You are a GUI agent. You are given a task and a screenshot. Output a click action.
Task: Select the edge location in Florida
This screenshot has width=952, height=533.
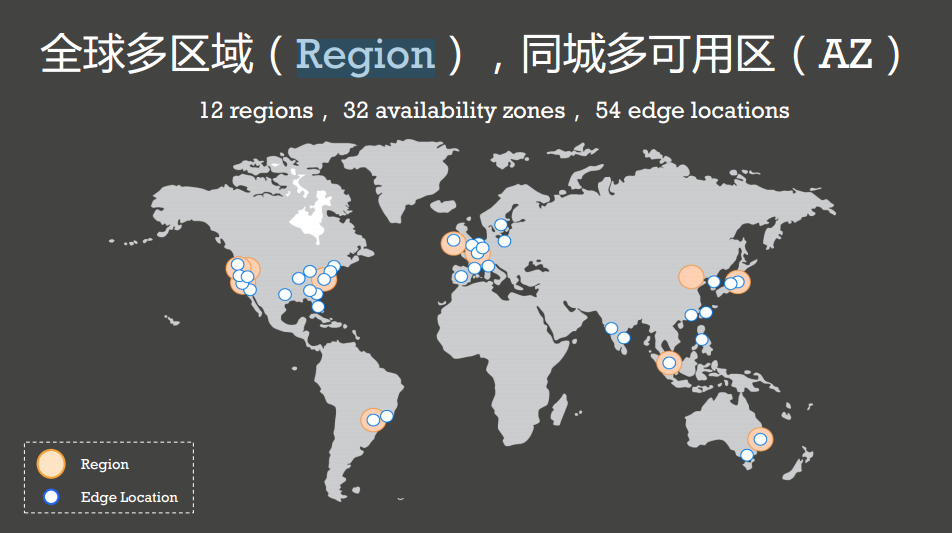point(318,306)
